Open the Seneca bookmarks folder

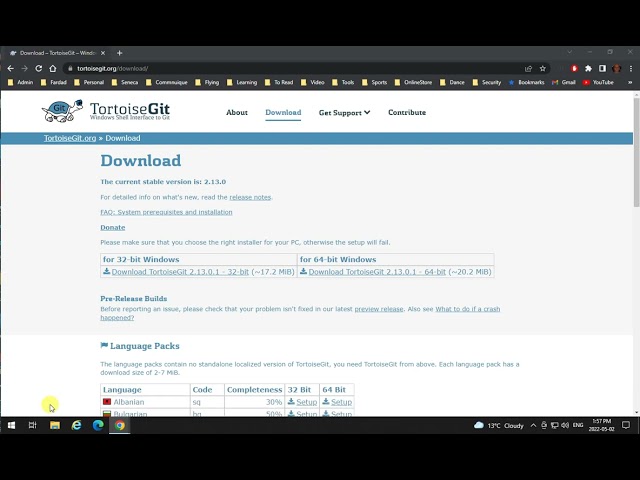[x=125, y=82]
